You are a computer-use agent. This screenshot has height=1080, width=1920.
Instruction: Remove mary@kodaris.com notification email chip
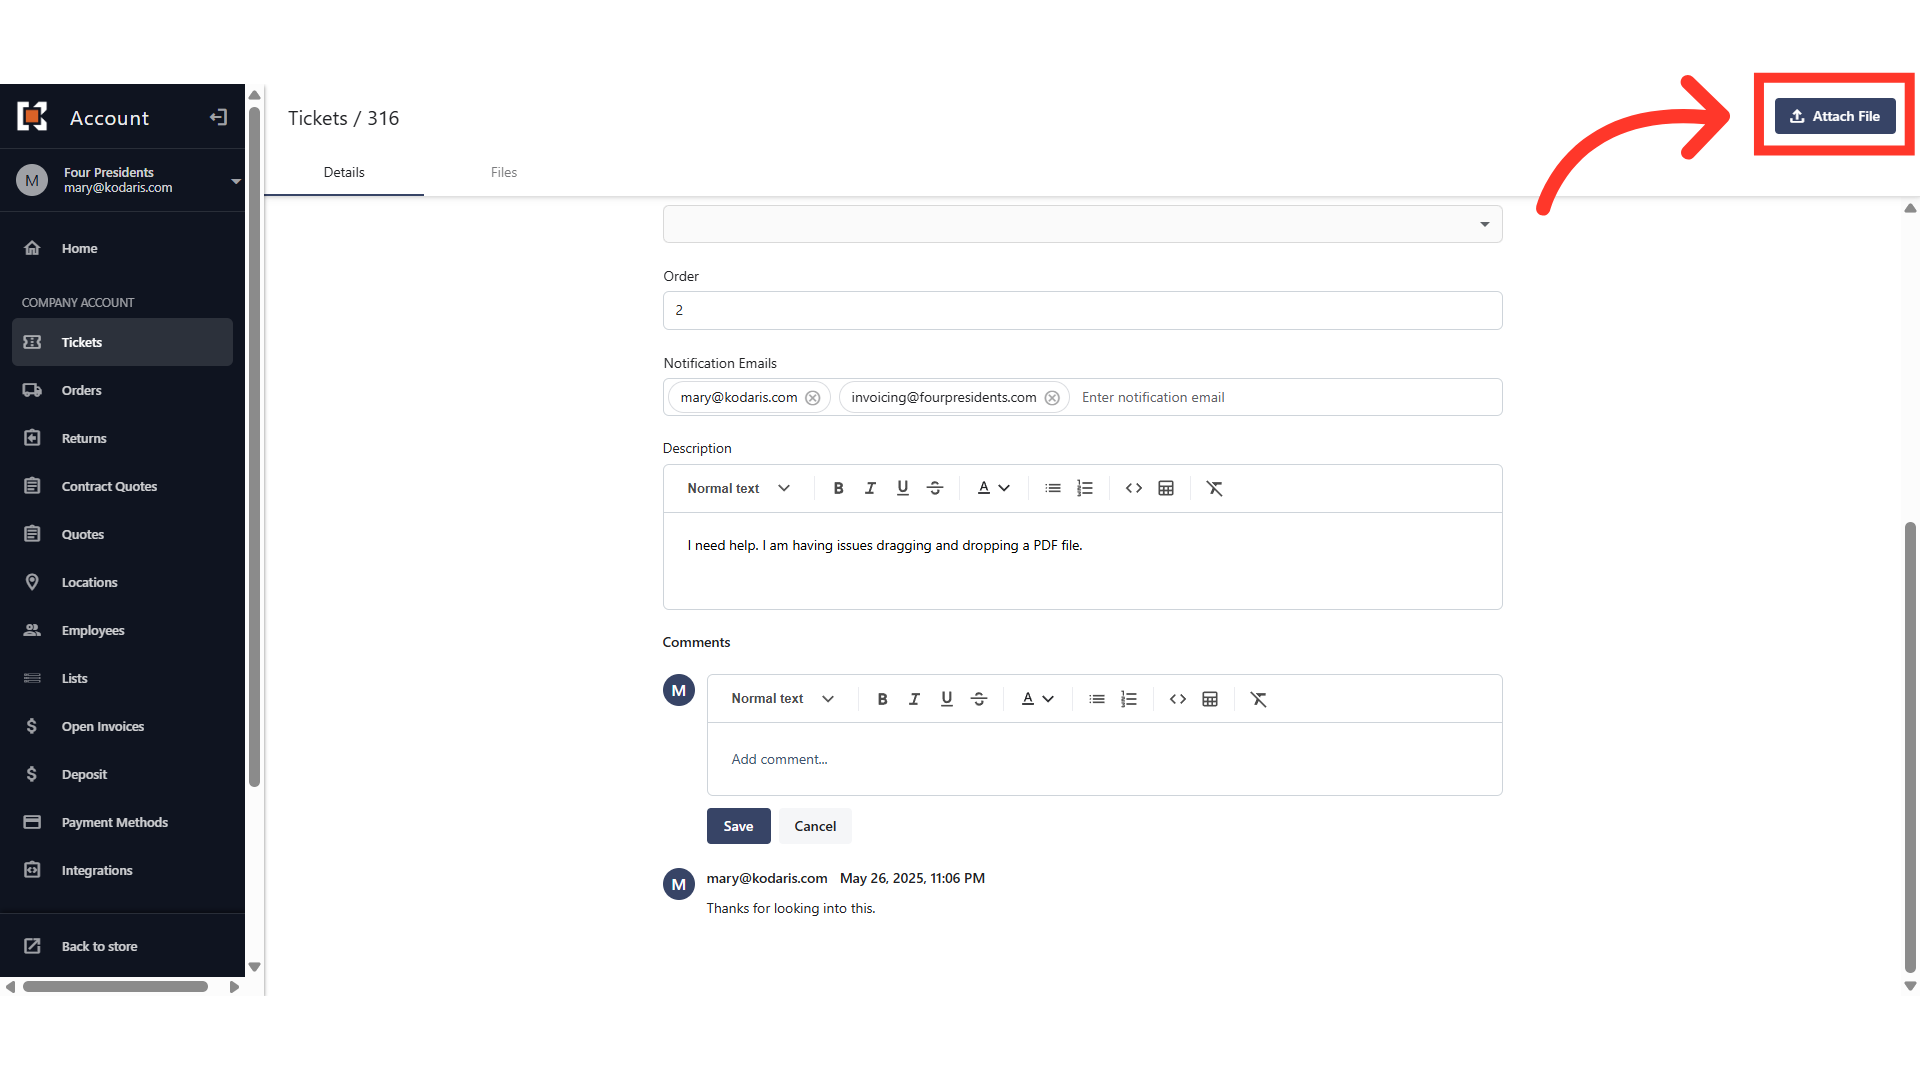[x=813, y=398]
